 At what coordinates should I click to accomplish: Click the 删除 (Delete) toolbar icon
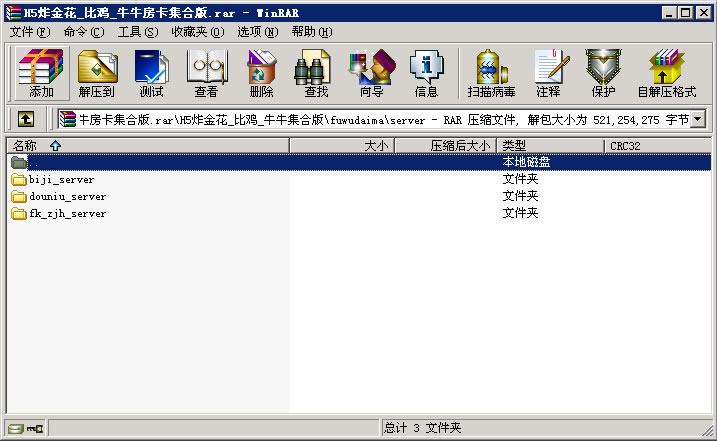[261, 73]
